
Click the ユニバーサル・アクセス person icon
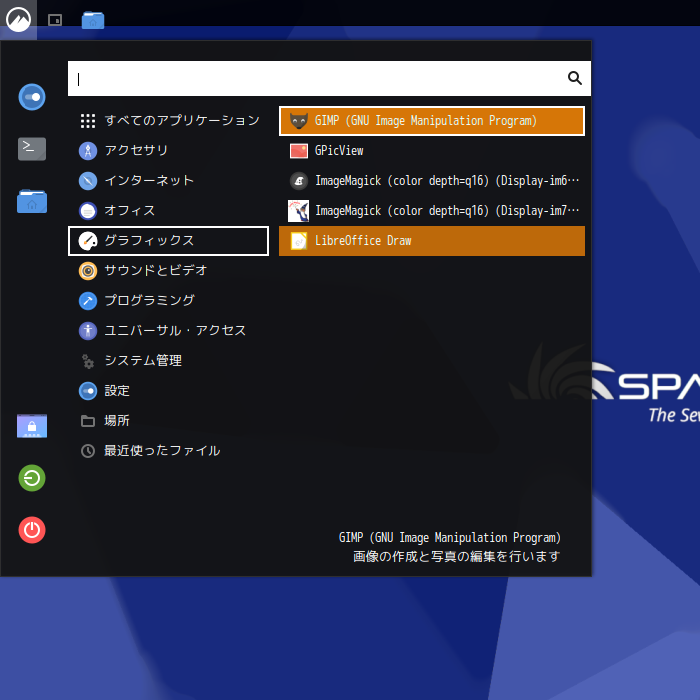[x=88, y=331]
